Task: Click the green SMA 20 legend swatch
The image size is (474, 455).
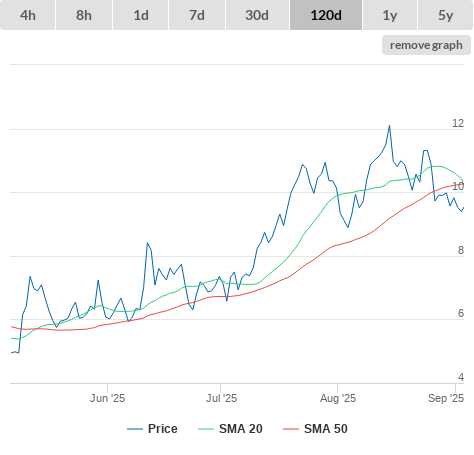Action: click(x=206, y=429)
